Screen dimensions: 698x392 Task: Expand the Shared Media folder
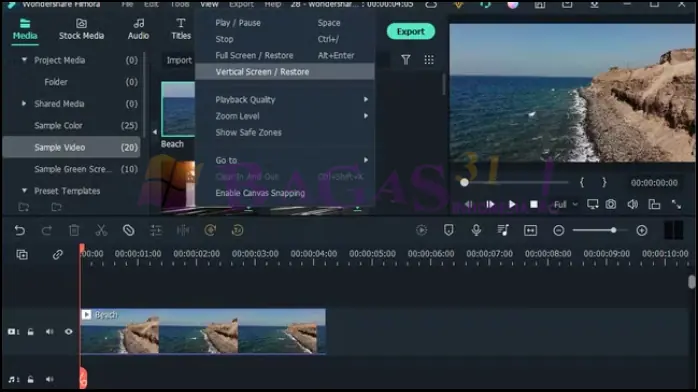click(24, 103)
